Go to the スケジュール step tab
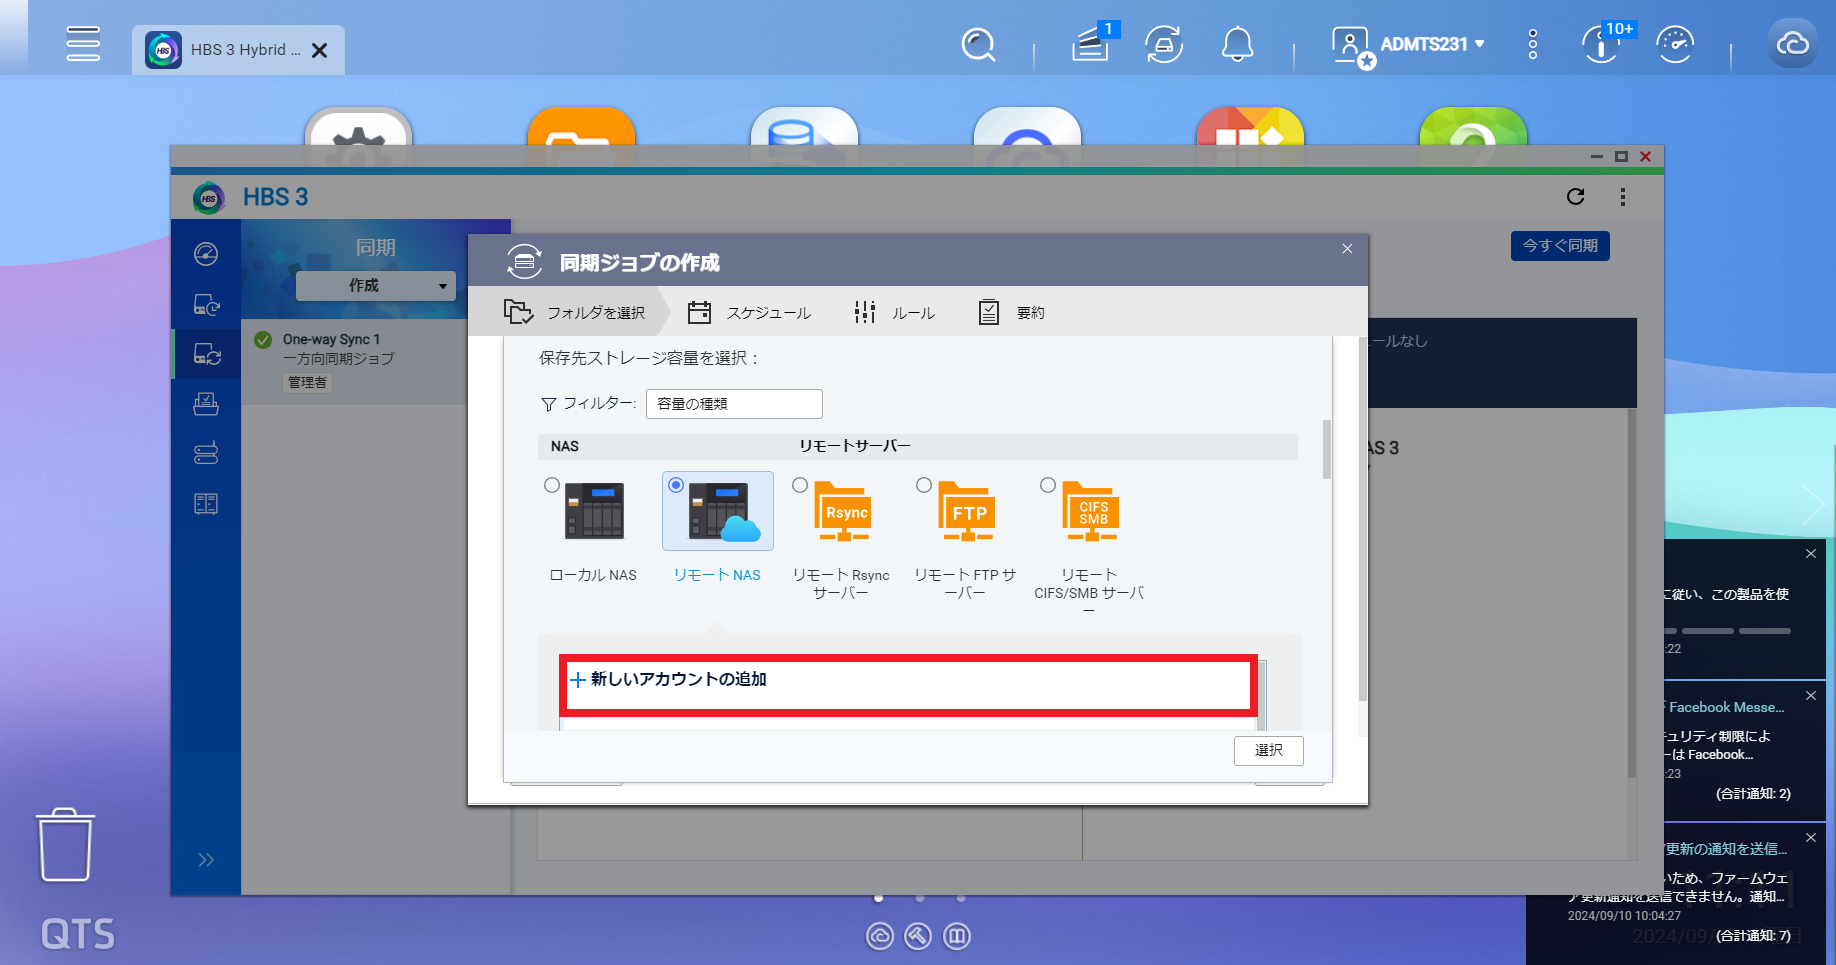 (749, 313)
